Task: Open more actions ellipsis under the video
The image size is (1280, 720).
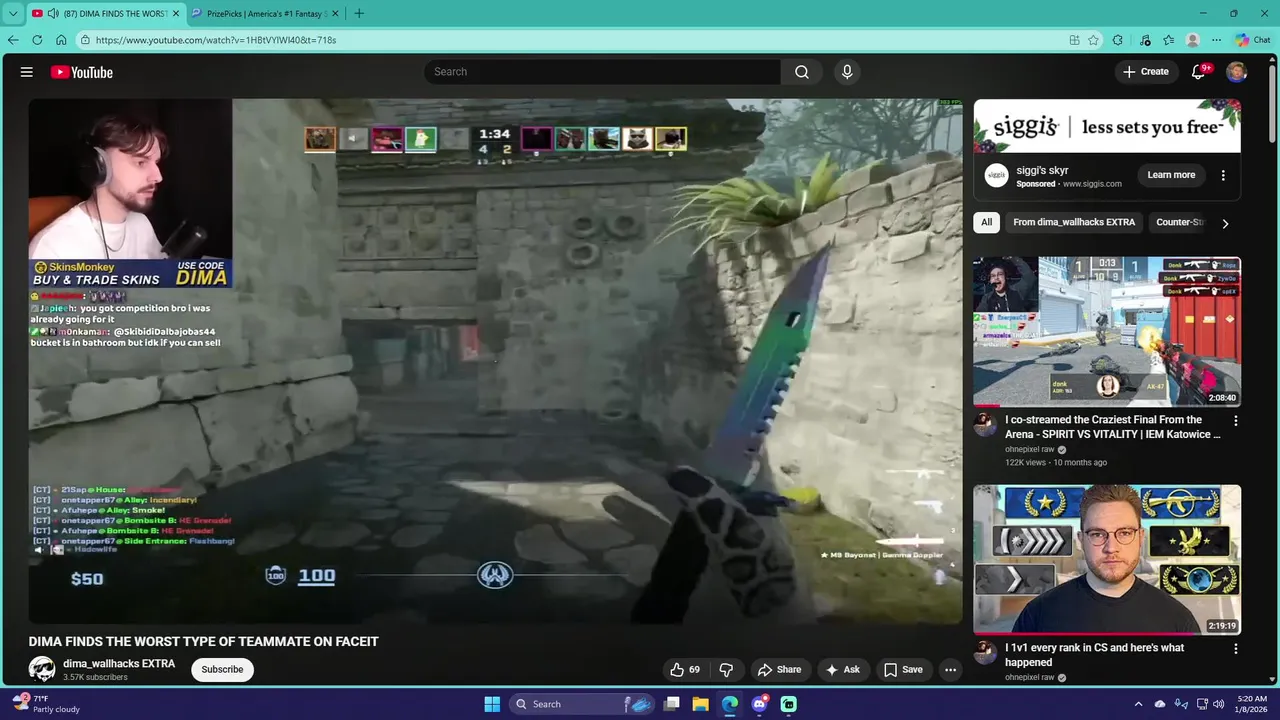Action: coord(951,670)
